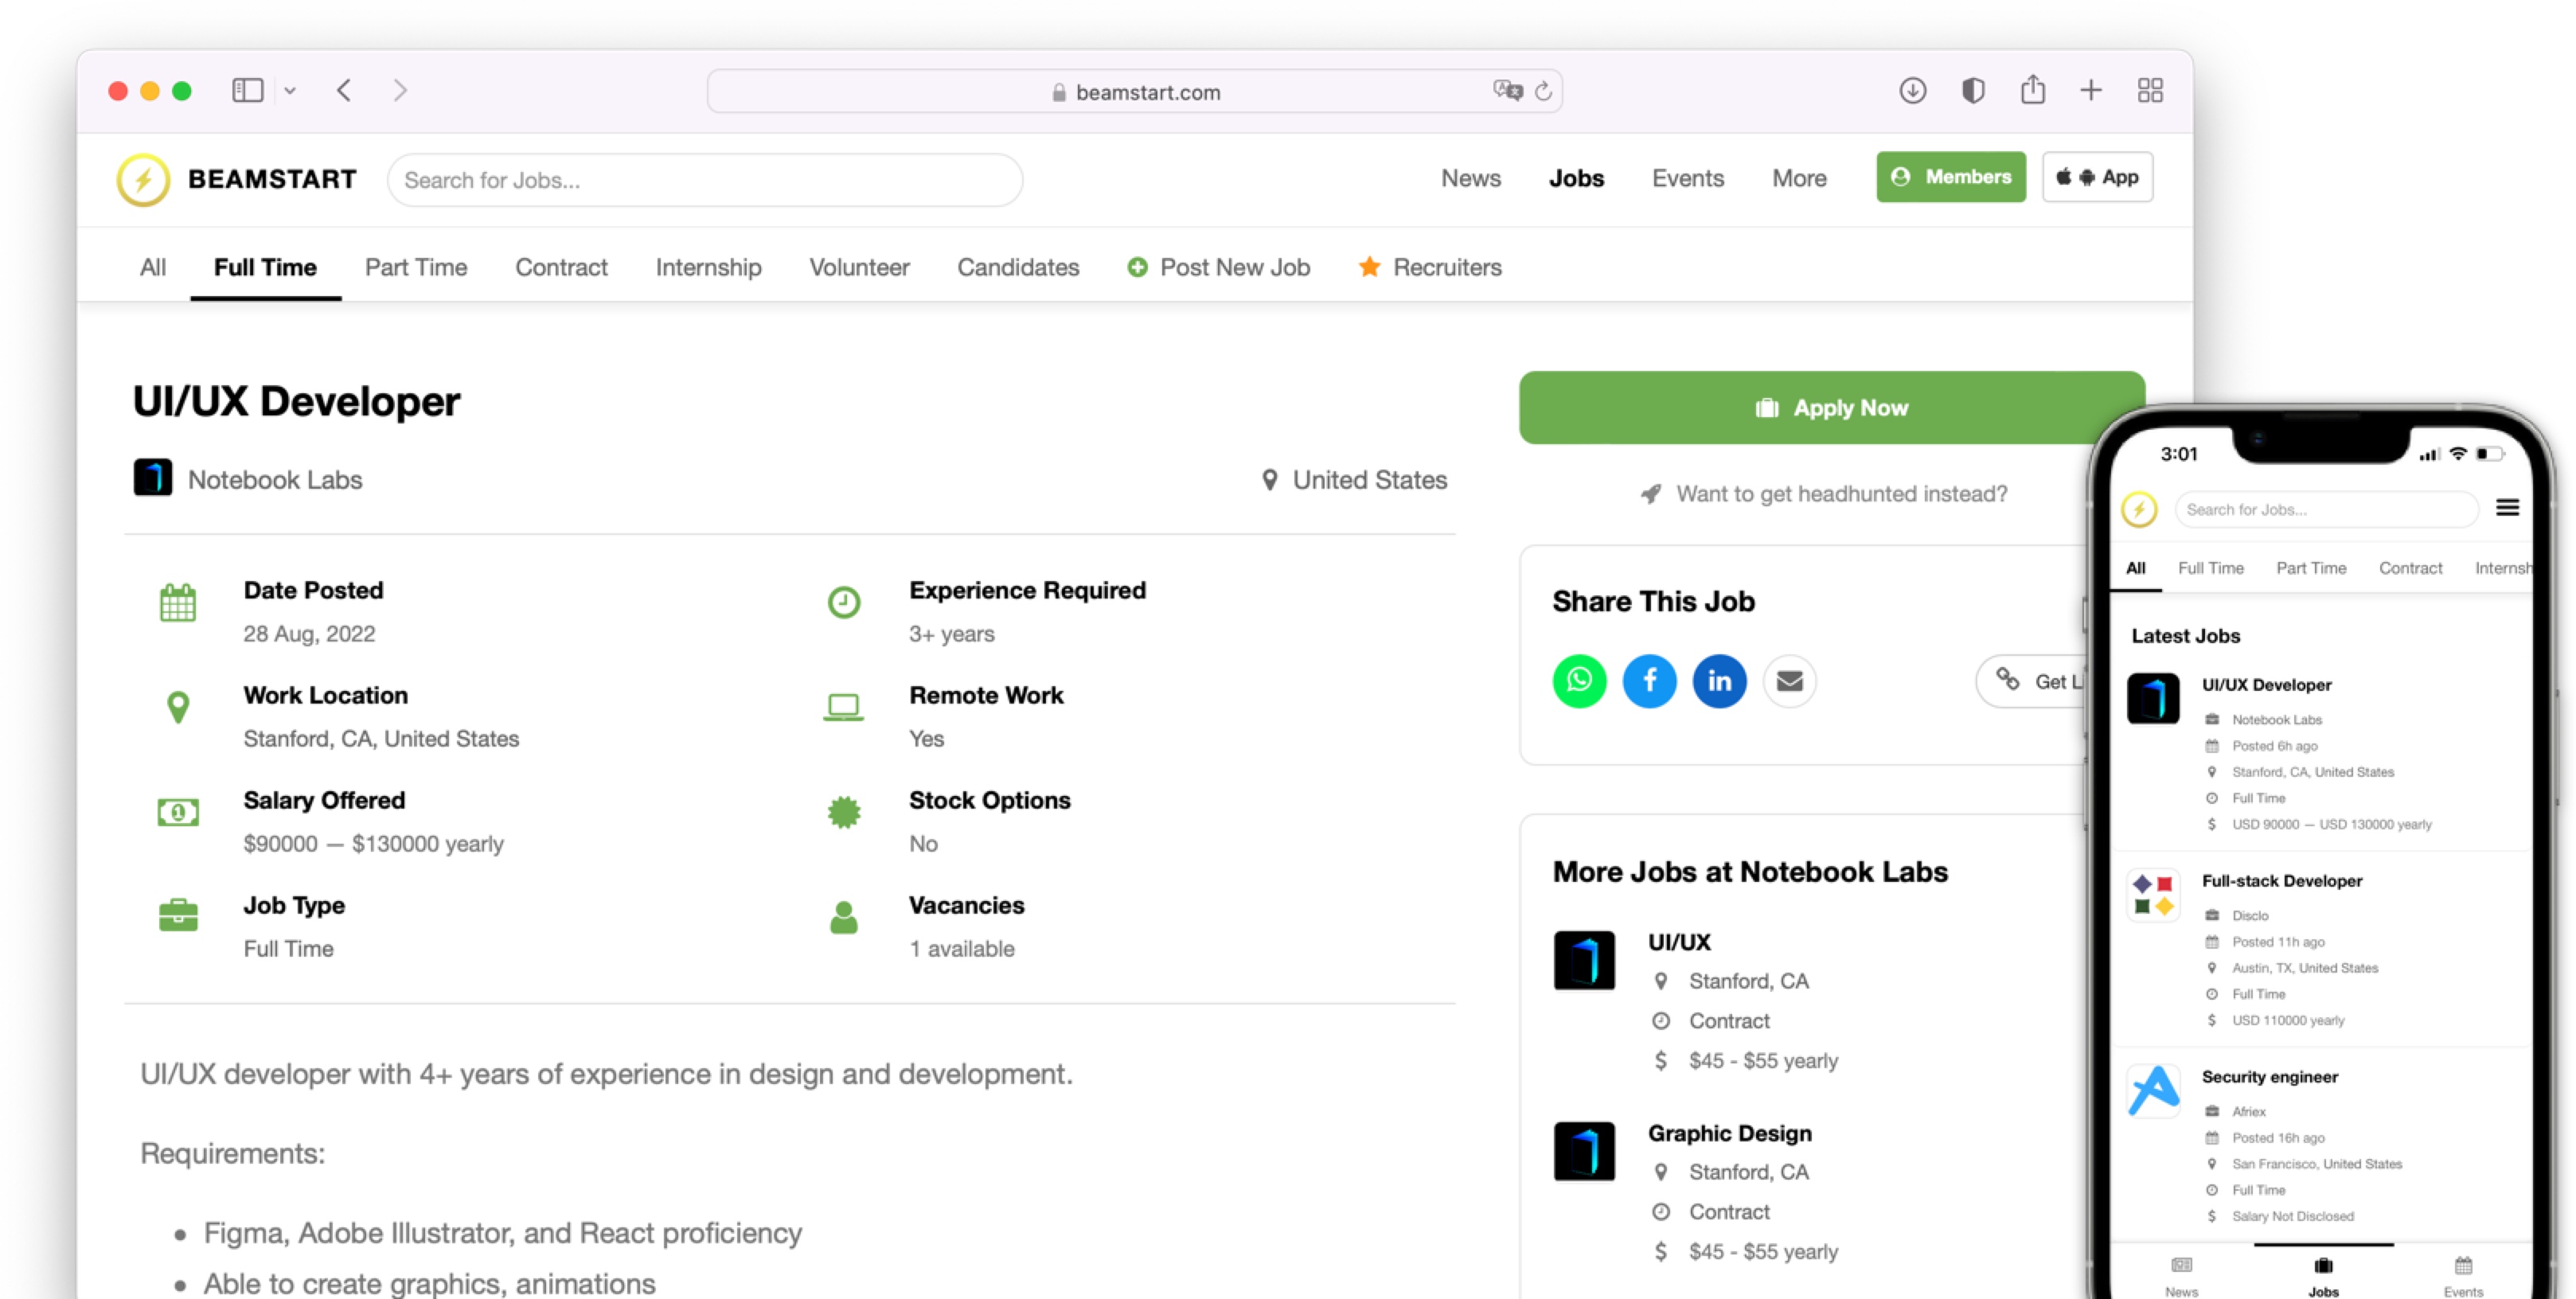The height and width of the screenshot is (1299, 2576).
Task: Share this job on LinkedIn
Action: tap(1719, 681)
